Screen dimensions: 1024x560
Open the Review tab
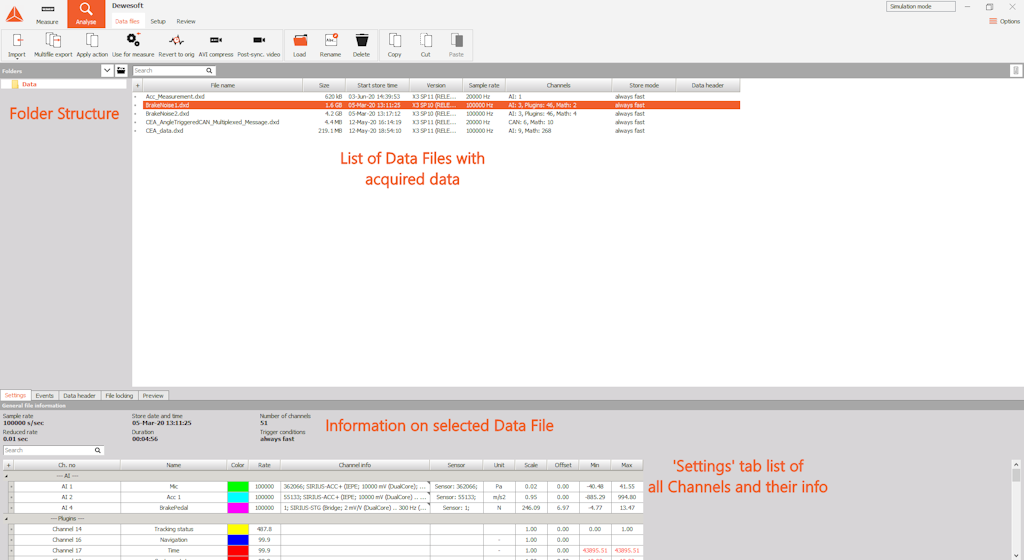[186, 22]
